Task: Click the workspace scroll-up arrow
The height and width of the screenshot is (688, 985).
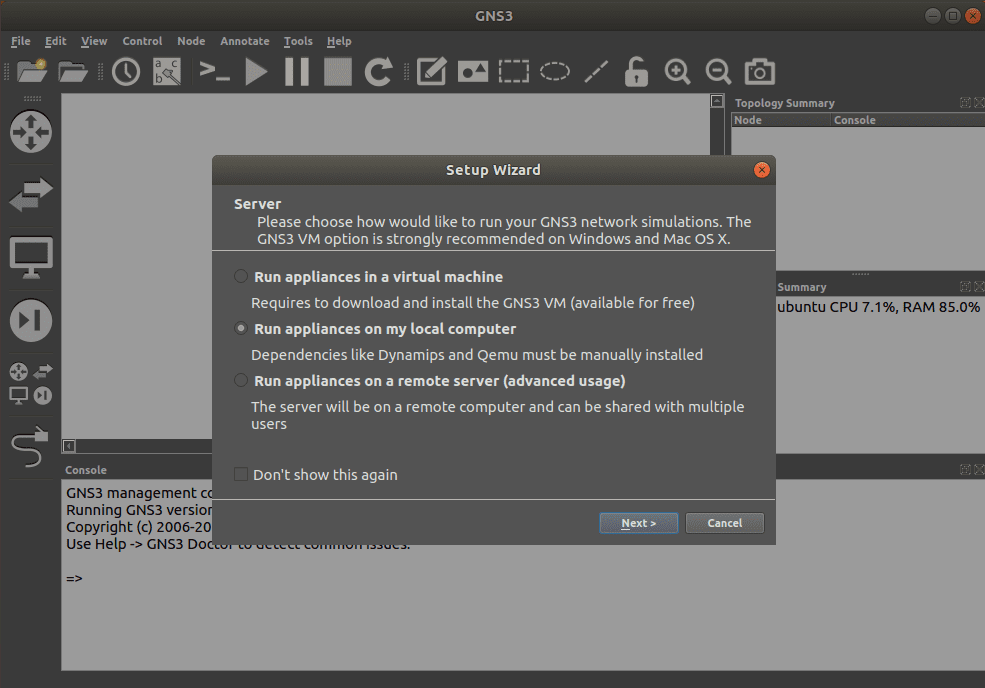Action: pos(717,101)
